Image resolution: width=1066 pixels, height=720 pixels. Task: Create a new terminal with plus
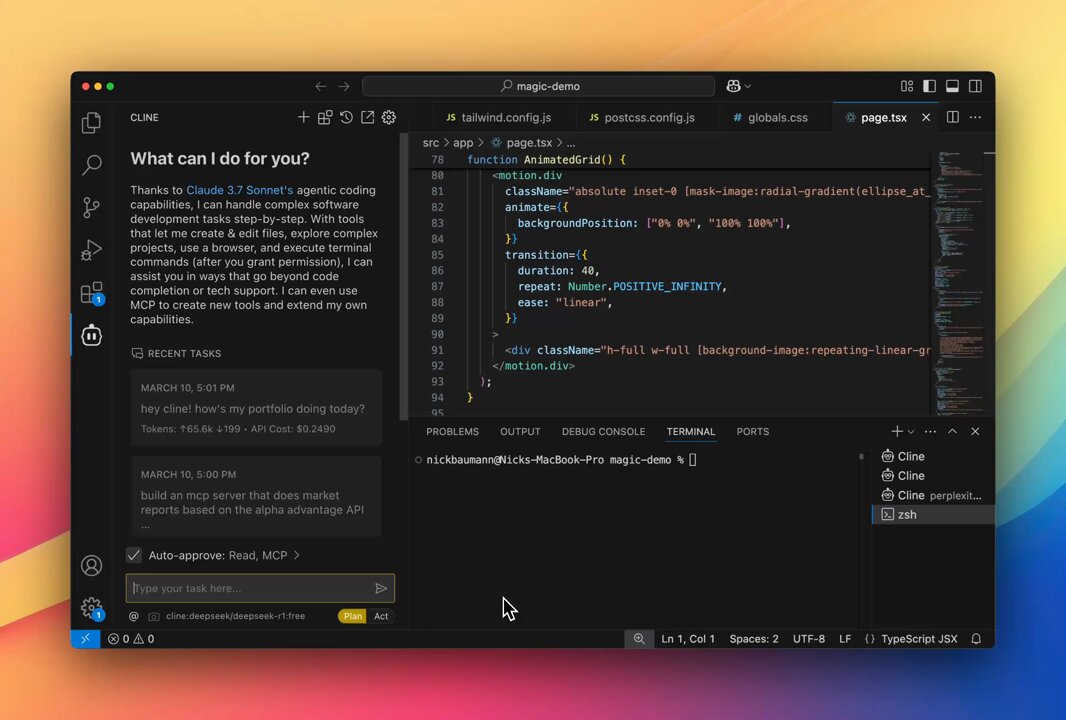tap(897, 432)
